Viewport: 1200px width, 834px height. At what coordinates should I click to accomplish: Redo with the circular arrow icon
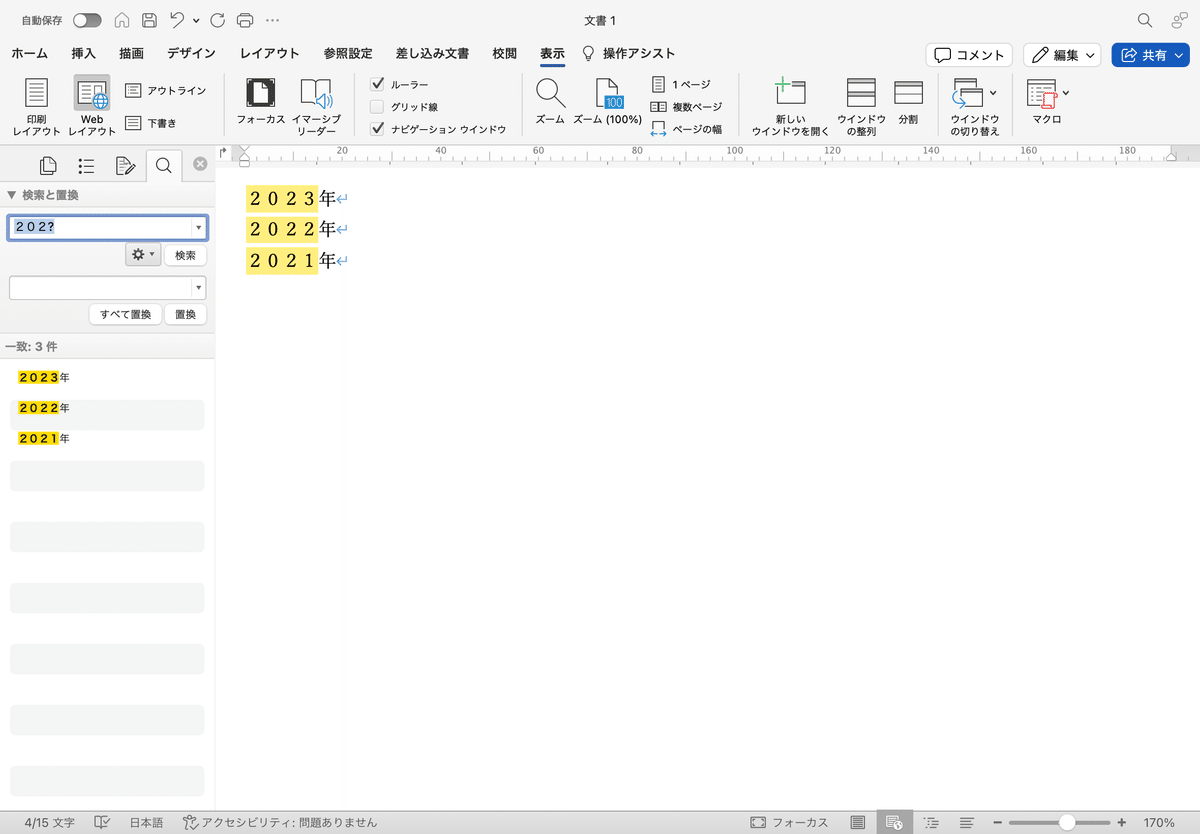218,20
